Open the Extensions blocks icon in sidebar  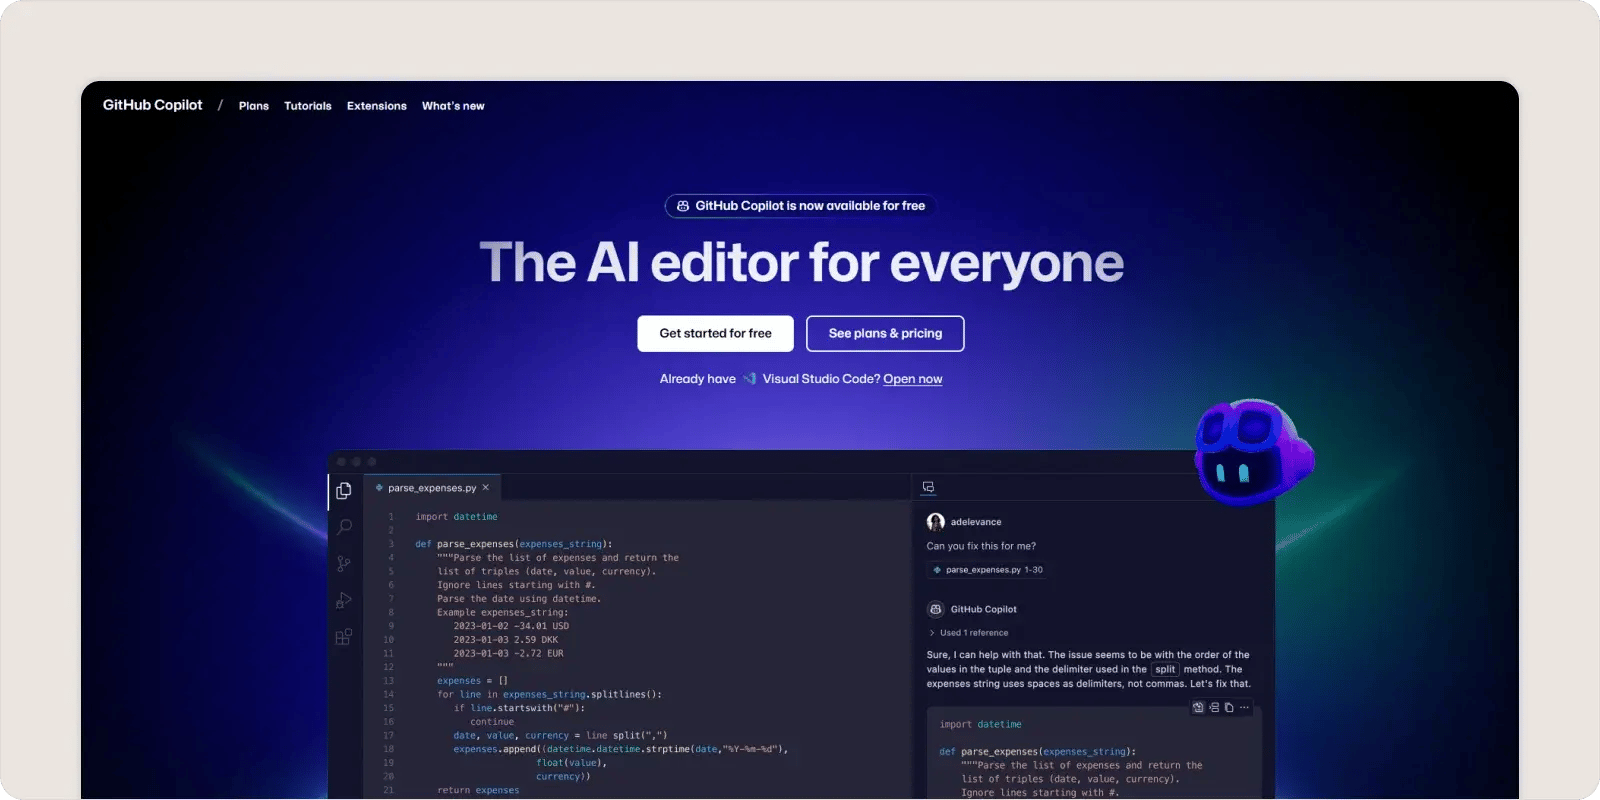pyautogui.click(x=344, y=637)
